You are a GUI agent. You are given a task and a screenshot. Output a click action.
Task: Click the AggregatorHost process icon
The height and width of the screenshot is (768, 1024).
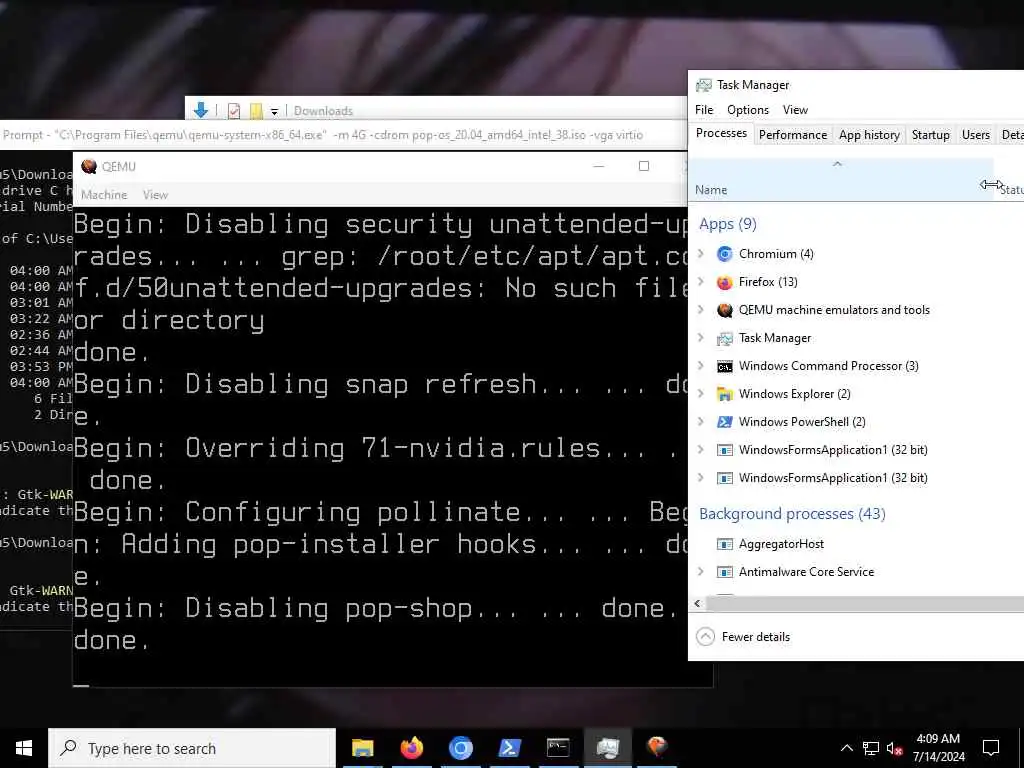(x=724, y=544)
